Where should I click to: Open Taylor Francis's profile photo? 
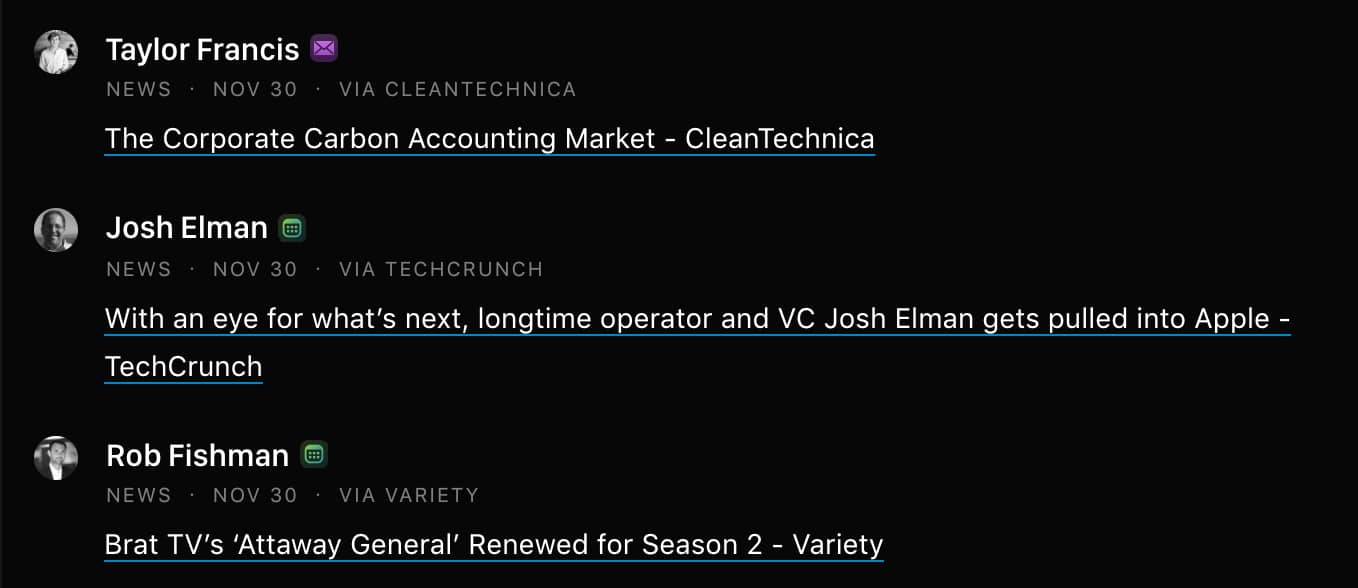56,52
